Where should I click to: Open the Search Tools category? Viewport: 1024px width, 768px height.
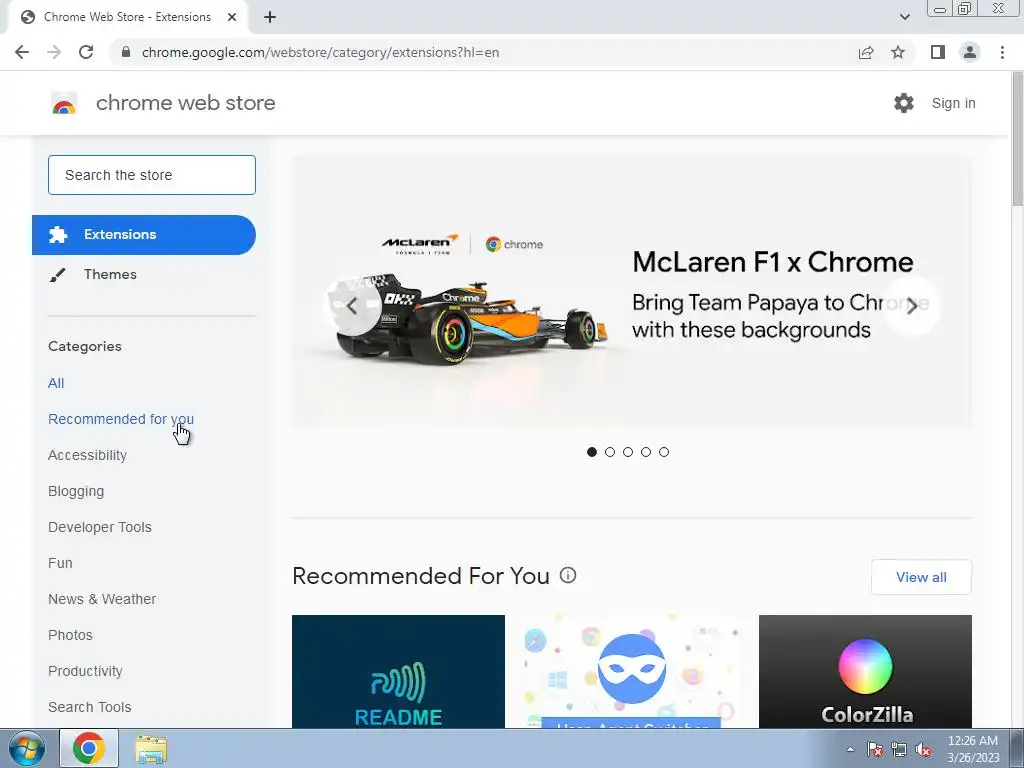point(89,707)
